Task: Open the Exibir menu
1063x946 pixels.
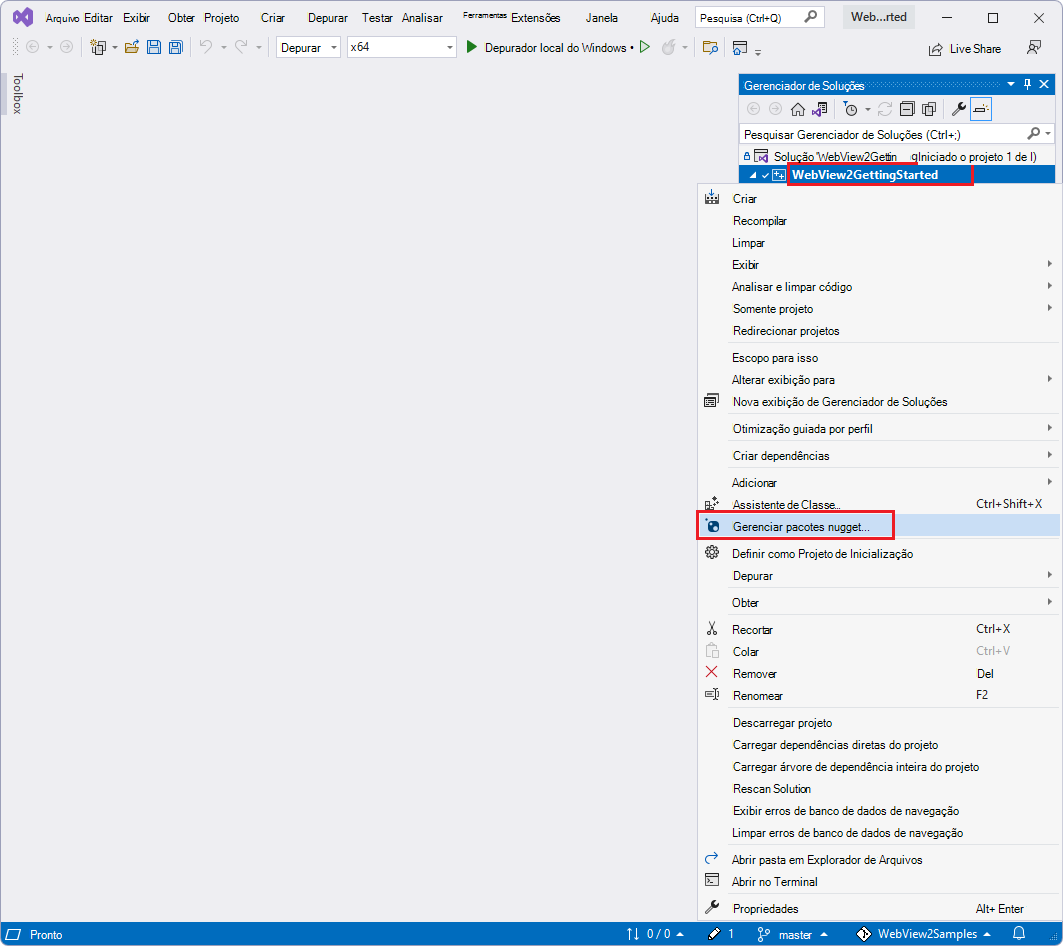Action: pyautogui.click(x=137, y=17)
